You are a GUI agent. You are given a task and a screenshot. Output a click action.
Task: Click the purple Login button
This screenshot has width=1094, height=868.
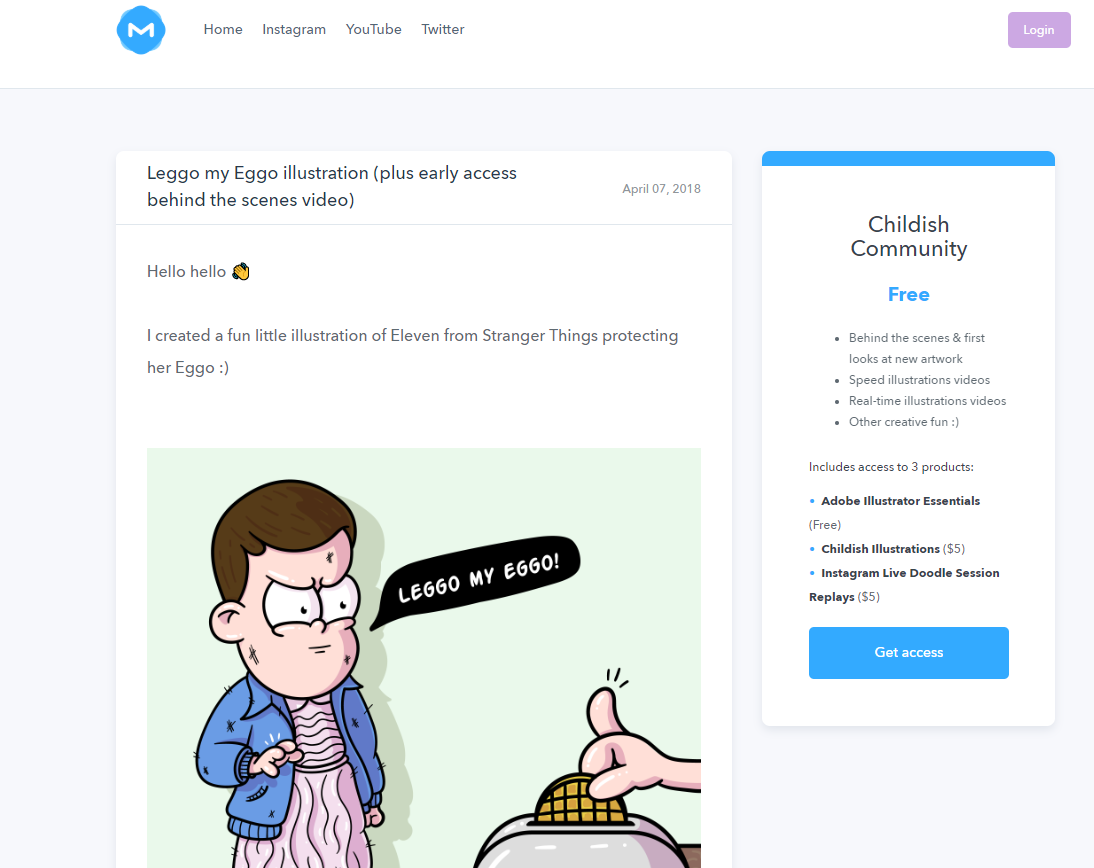coord(1039,30)
